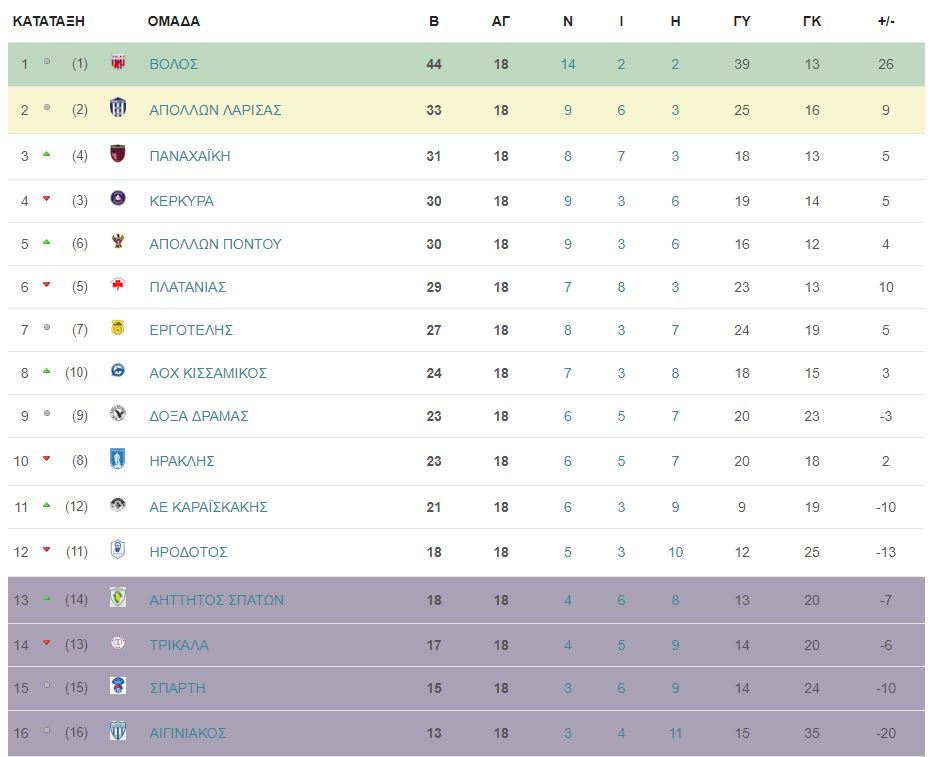Click the ΠΑΝΑΧΑΪΚΗ team badge
The width and height of the screenshot is (930, 757).
[118, 155]
